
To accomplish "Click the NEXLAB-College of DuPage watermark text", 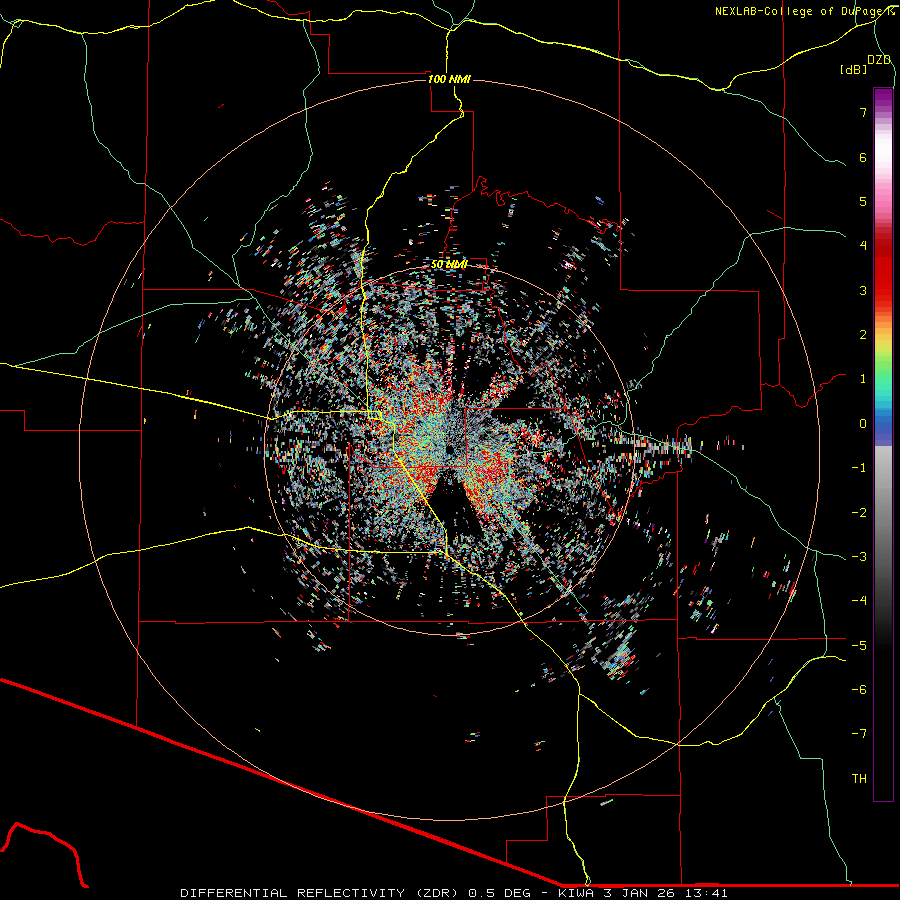I will point(804,11).
